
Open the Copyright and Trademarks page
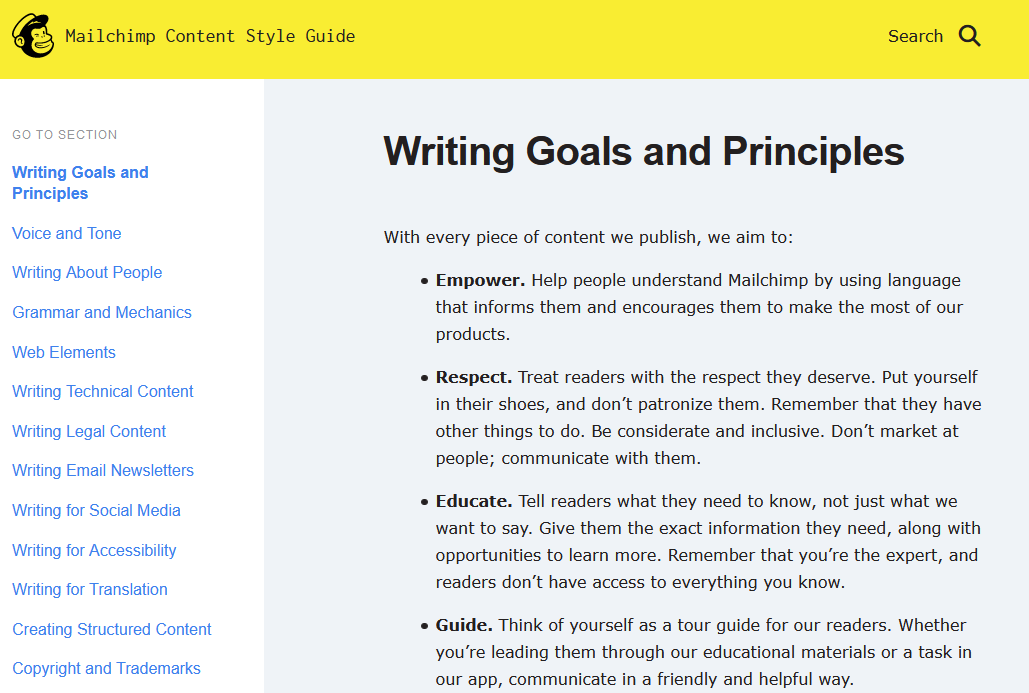pyautogui.click(x=106, y=668)
